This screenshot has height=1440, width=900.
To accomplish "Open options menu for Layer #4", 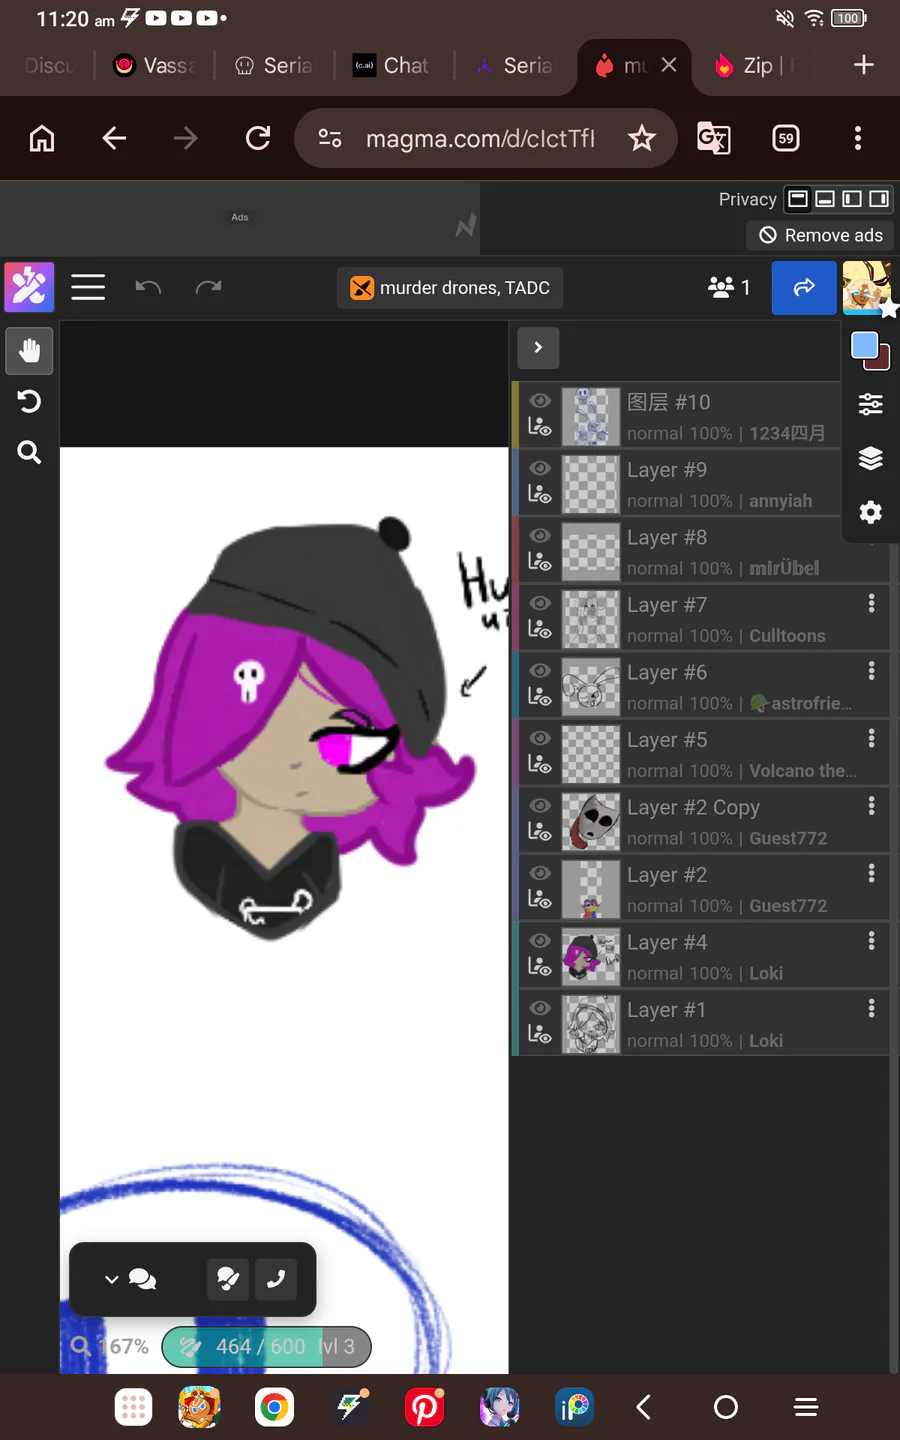I will pos(871,941).
